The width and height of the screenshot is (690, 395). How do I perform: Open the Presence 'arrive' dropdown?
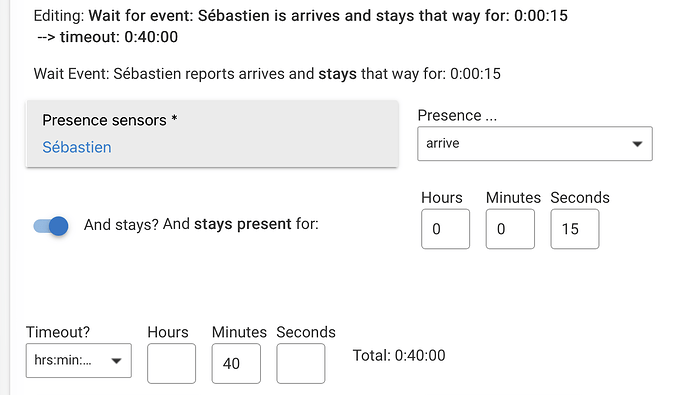(x=535, y=144)
